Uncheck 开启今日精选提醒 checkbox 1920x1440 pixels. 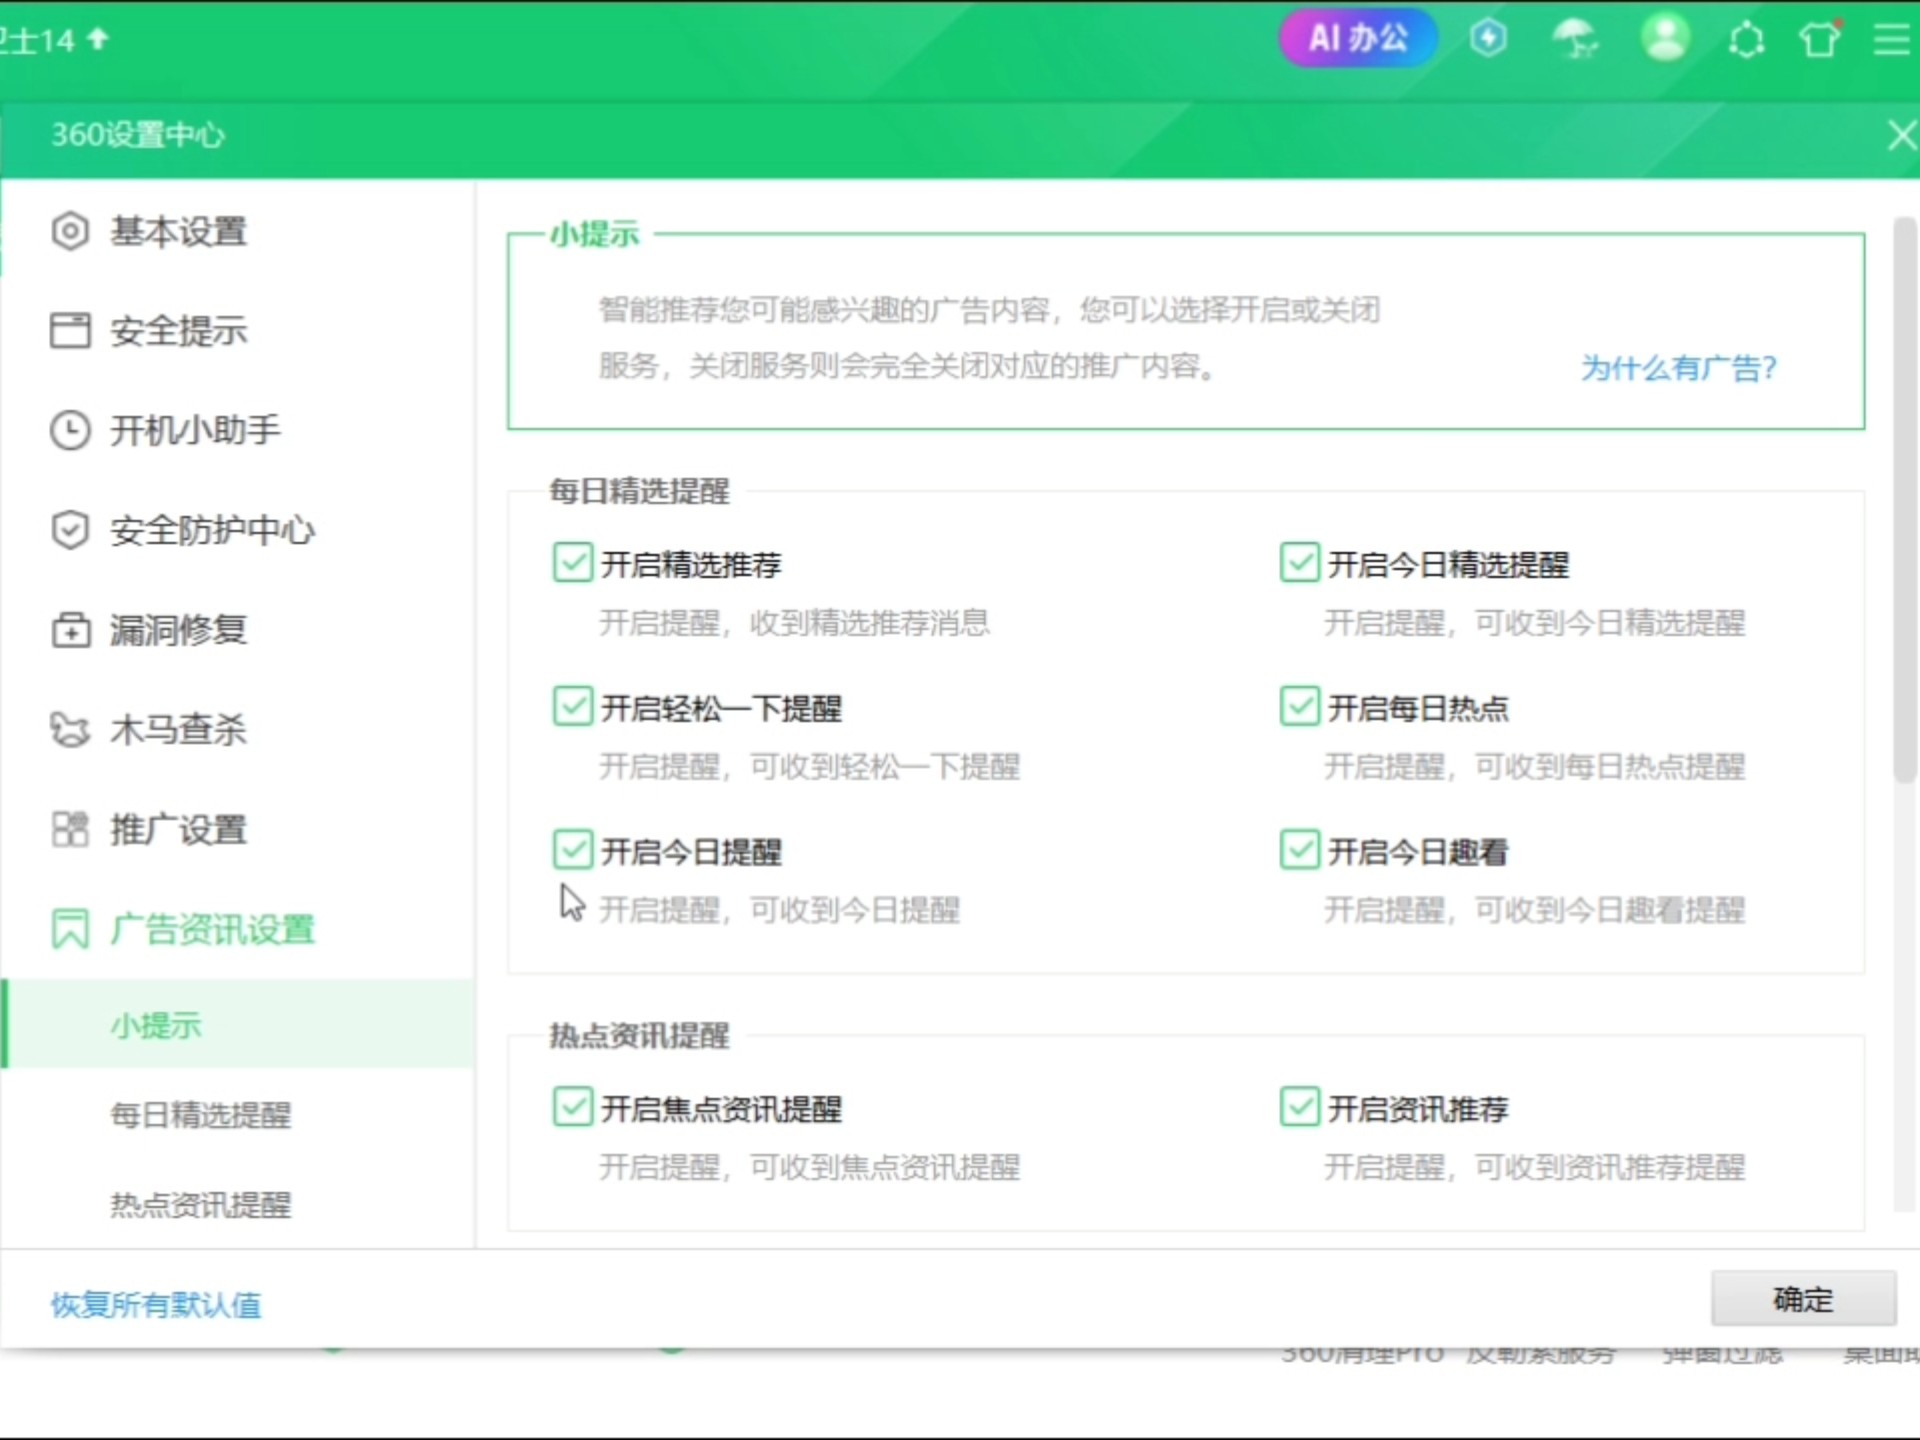[x=1299, y=563]
